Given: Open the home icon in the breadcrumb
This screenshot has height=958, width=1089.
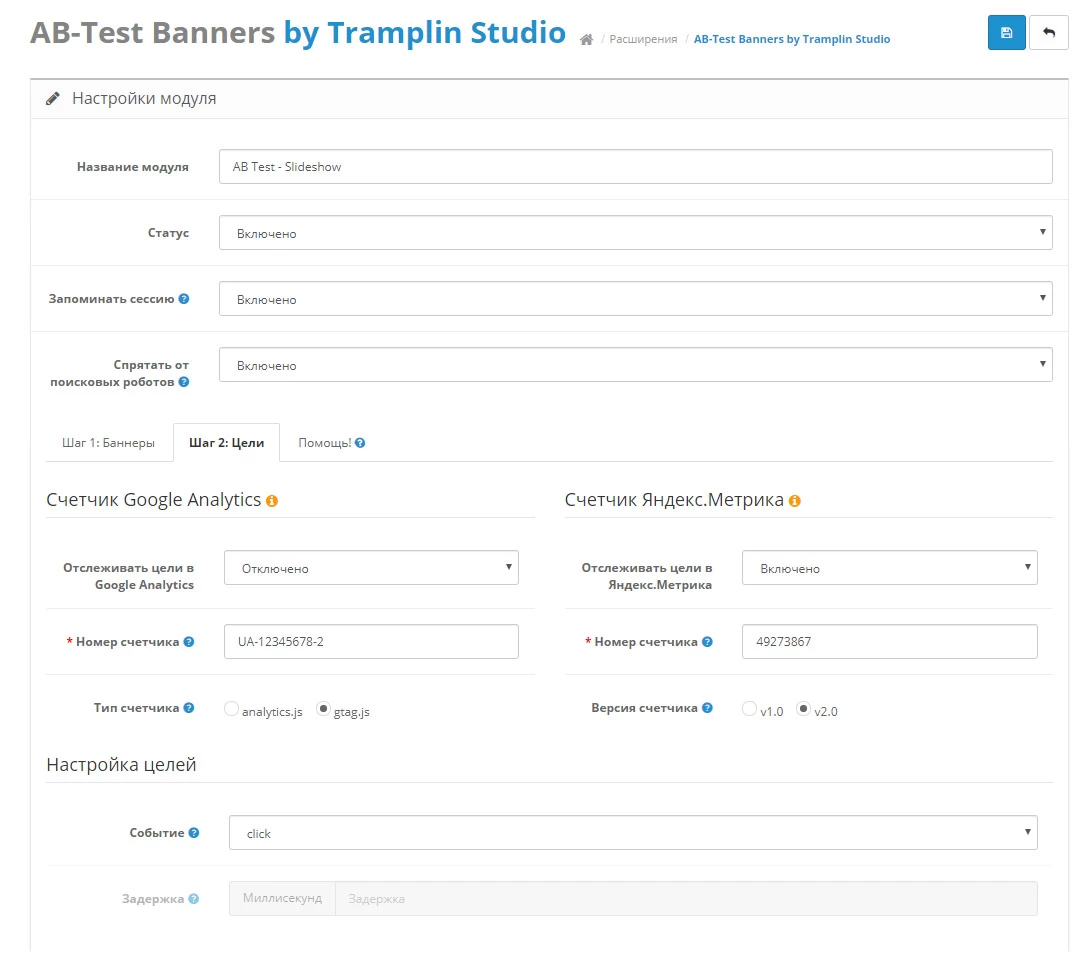Looking at the screenshot, I should click(x=586, y=40).
